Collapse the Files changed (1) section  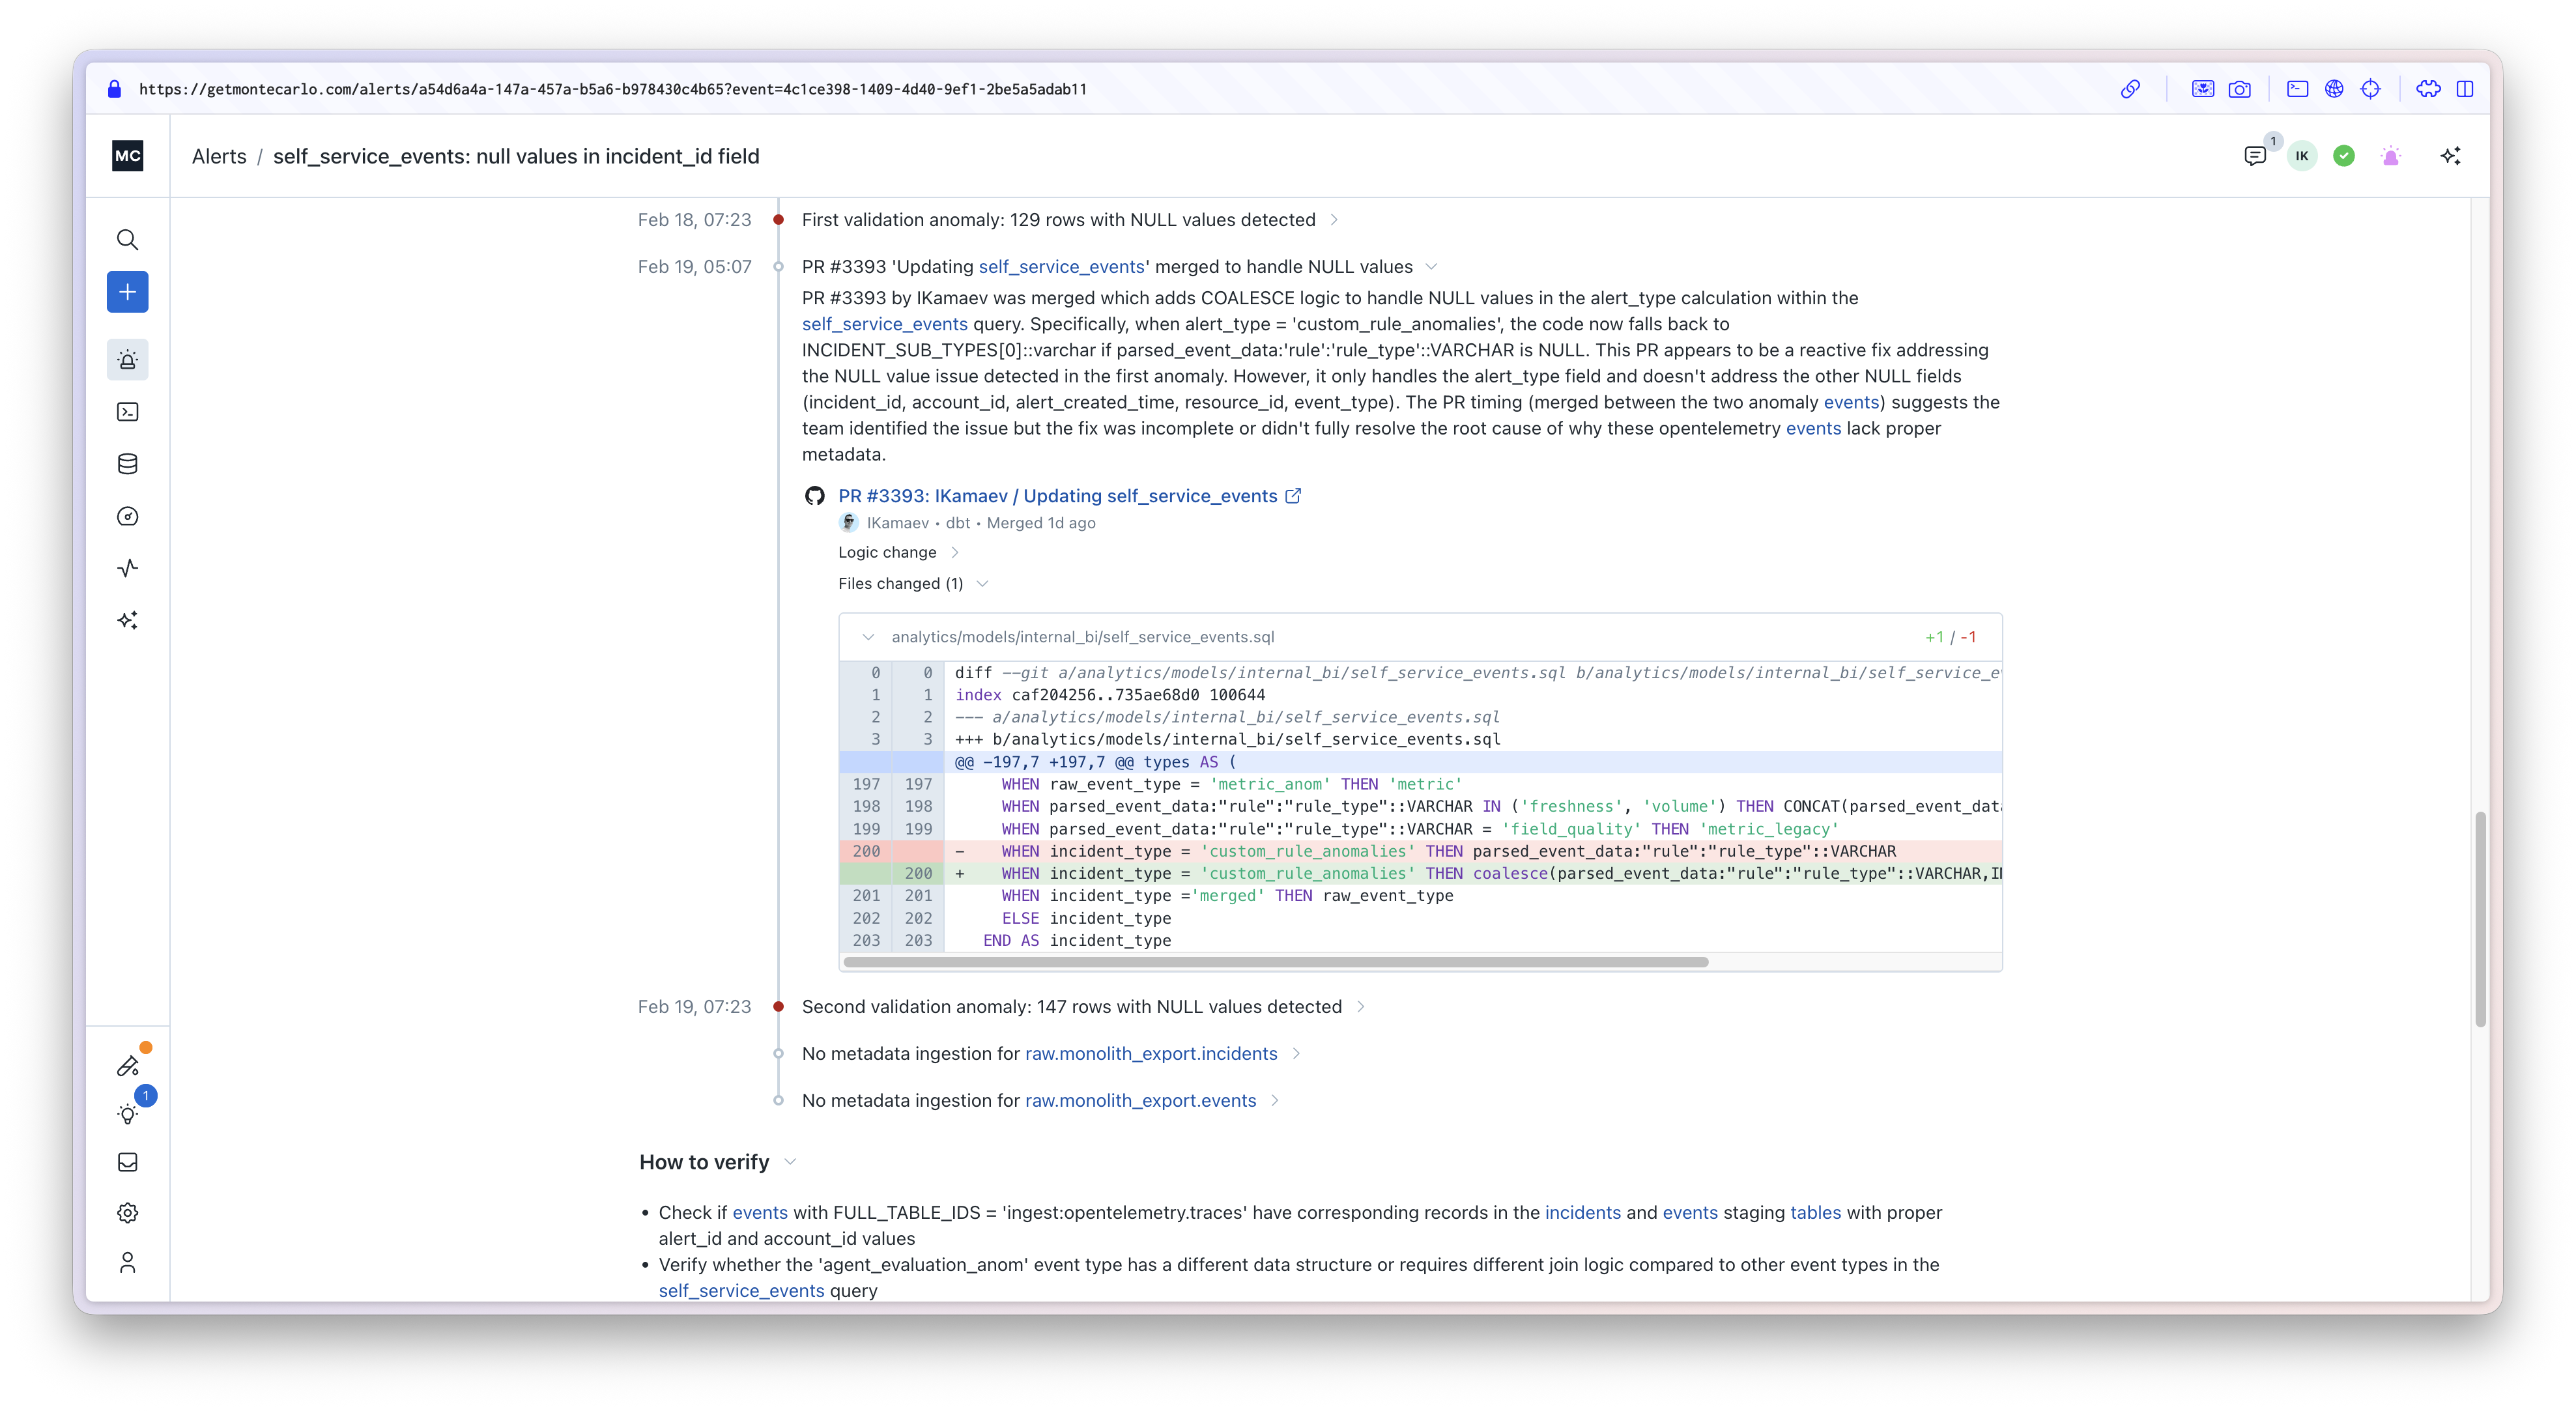(x=982, y=584)
